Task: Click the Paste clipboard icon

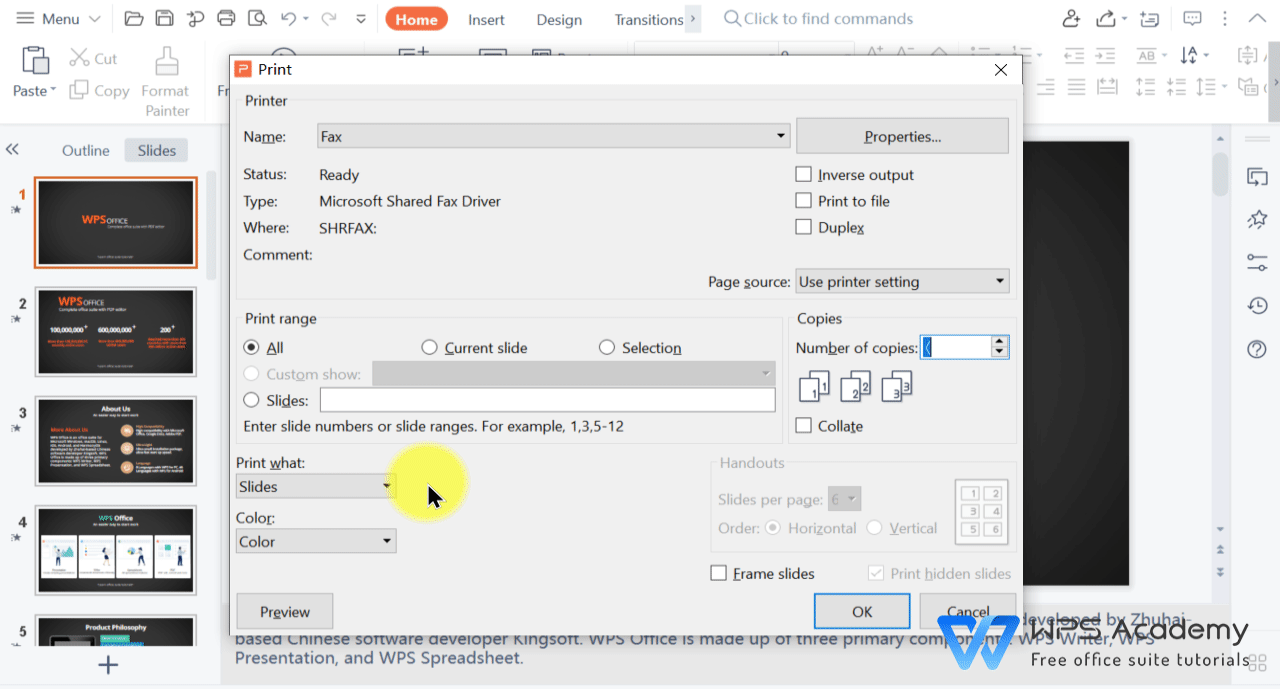Action: pos(35,60)
